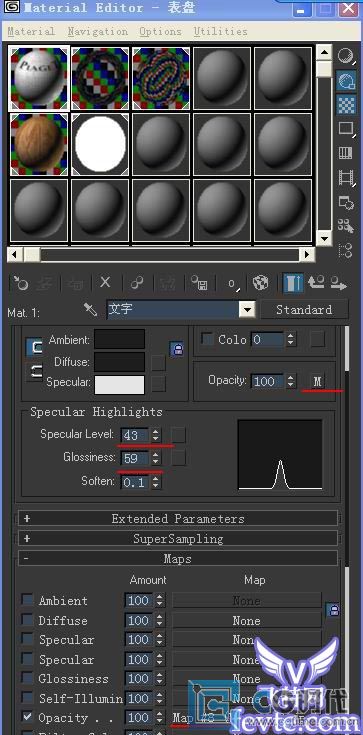The image size is (363, 735).
Task: Click the Reset Map X icon
Action: 106,283
